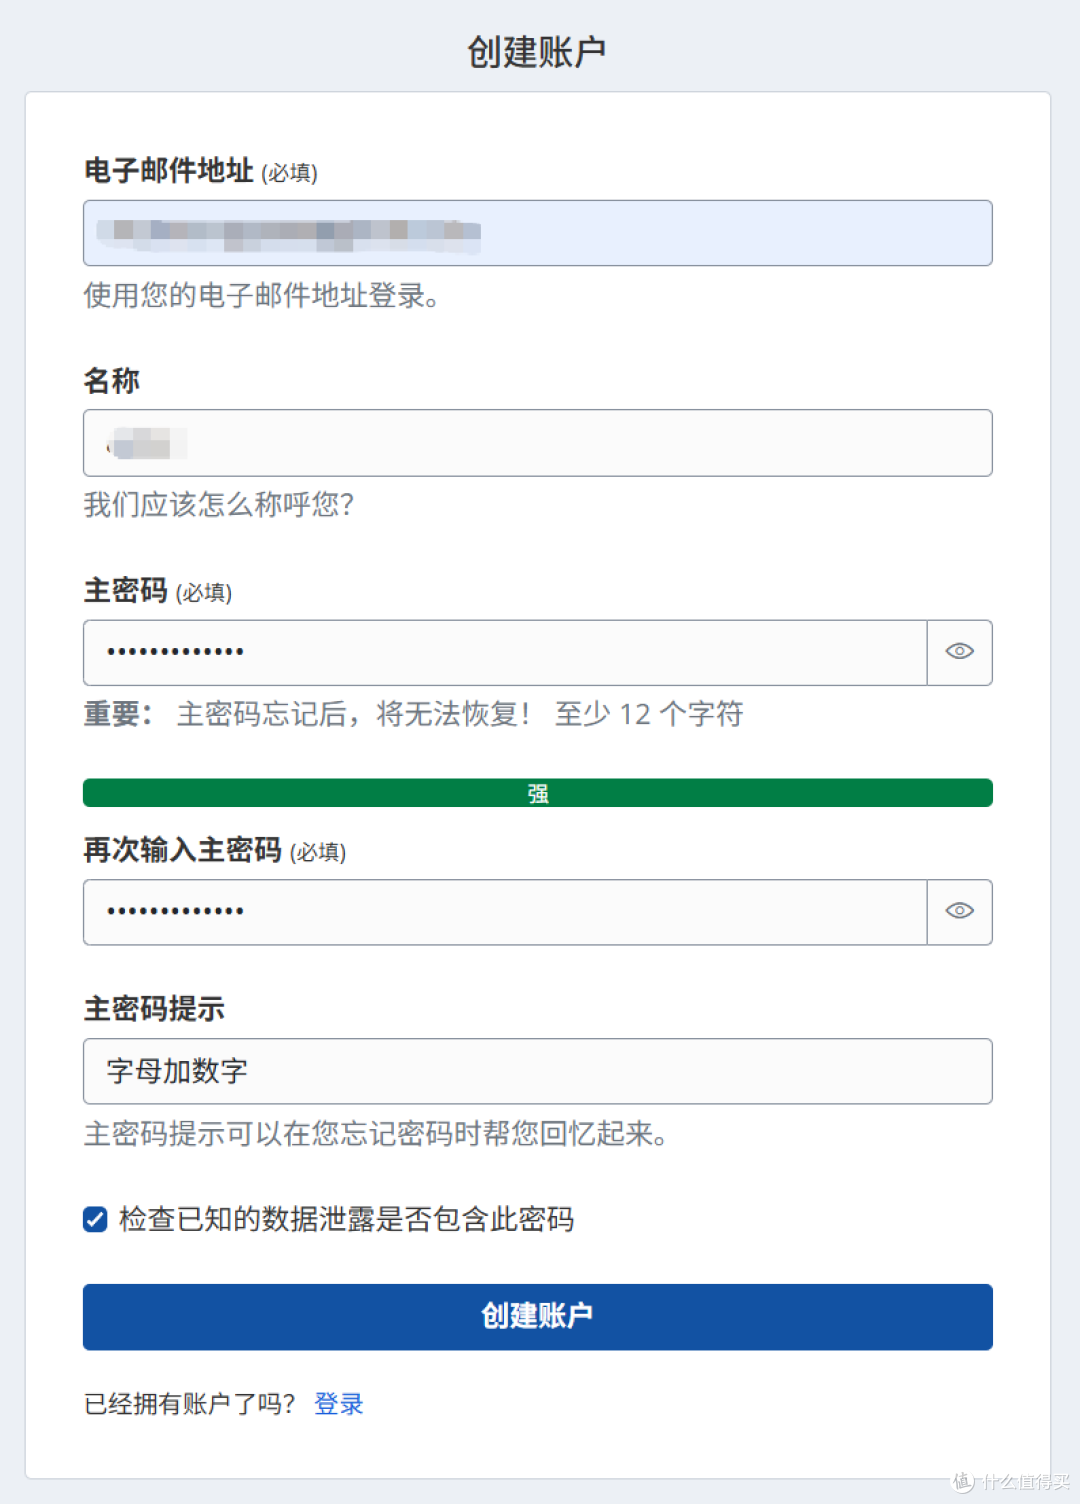Click the 主密码提示 field label

click(154, 1009)
